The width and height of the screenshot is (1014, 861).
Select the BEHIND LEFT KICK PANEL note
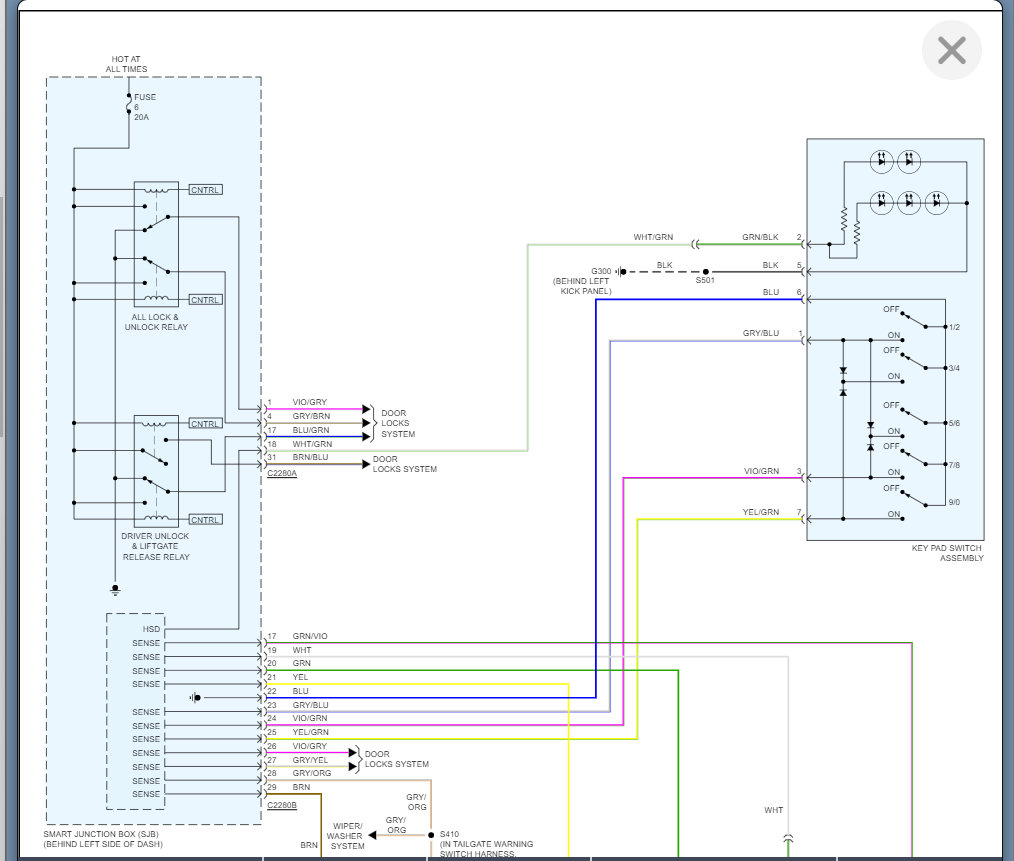(582, 286)
